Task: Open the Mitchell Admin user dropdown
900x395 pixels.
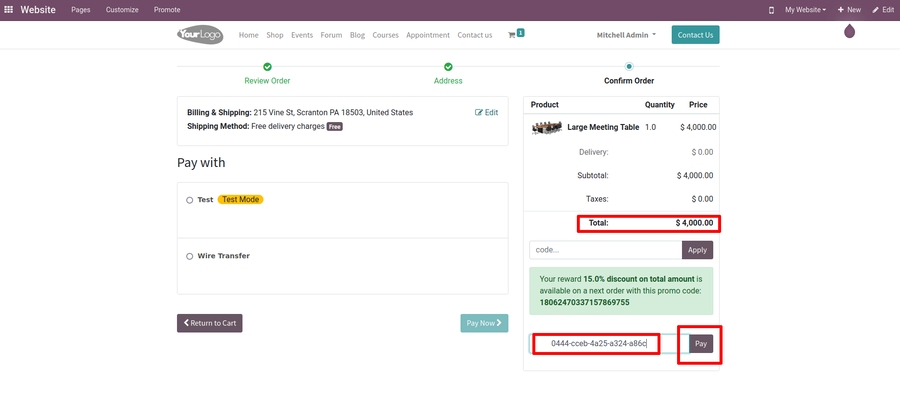Action: coord(626,35)
